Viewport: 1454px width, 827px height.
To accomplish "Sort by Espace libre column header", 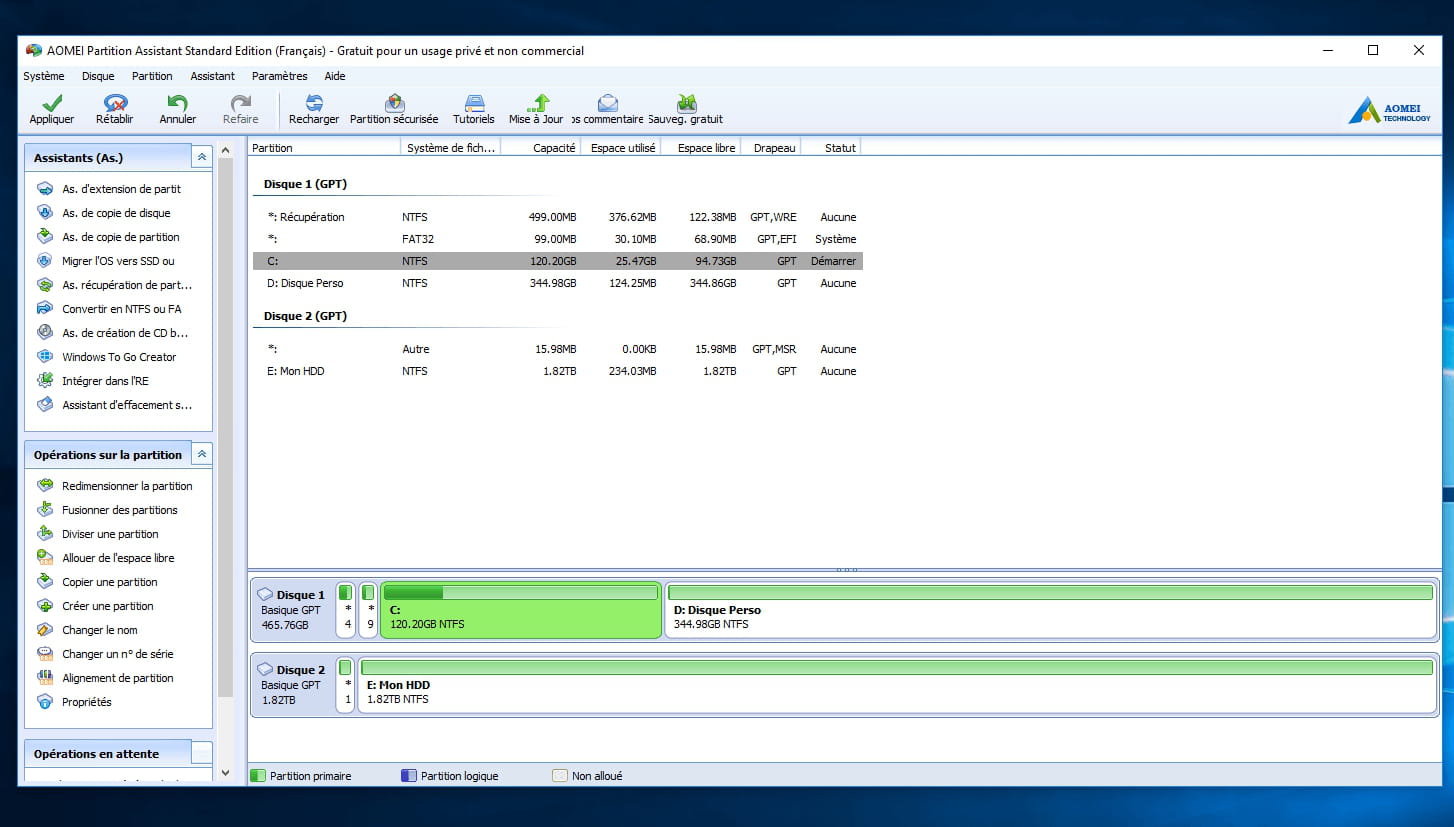I will click(x=701, y=148).
